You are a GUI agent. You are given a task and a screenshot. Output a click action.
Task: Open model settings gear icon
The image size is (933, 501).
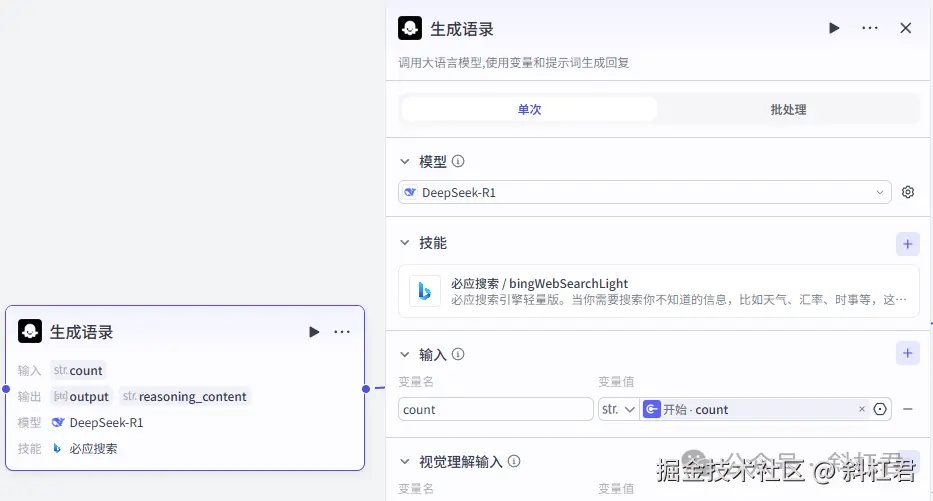[907, 192]
